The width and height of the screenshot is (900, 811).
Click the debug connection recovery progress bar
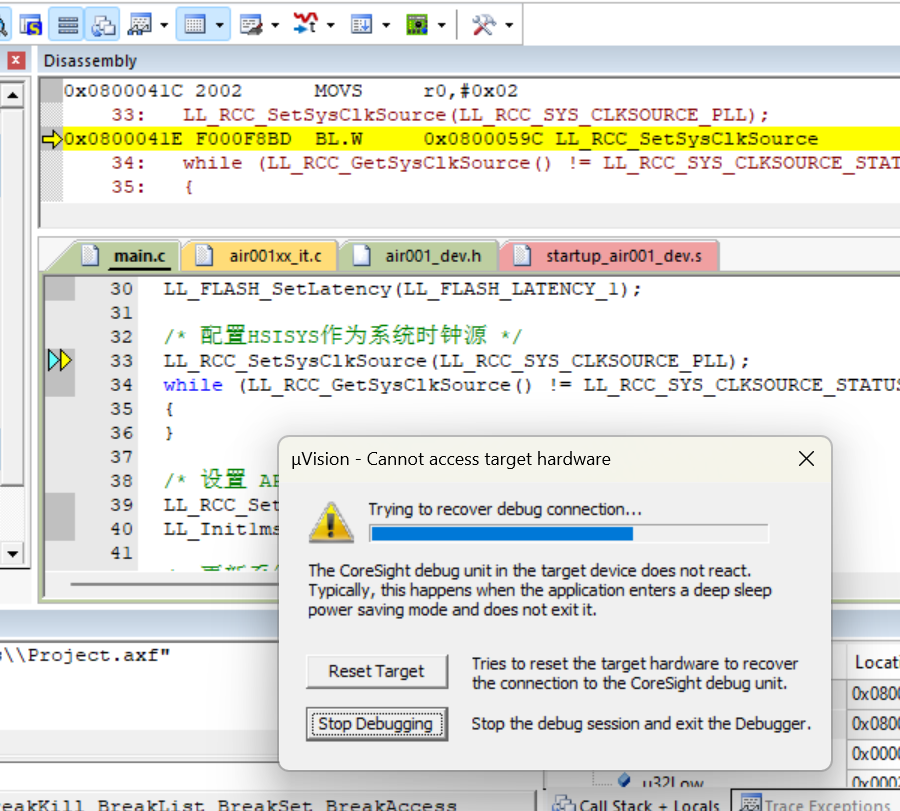[569, 534]
